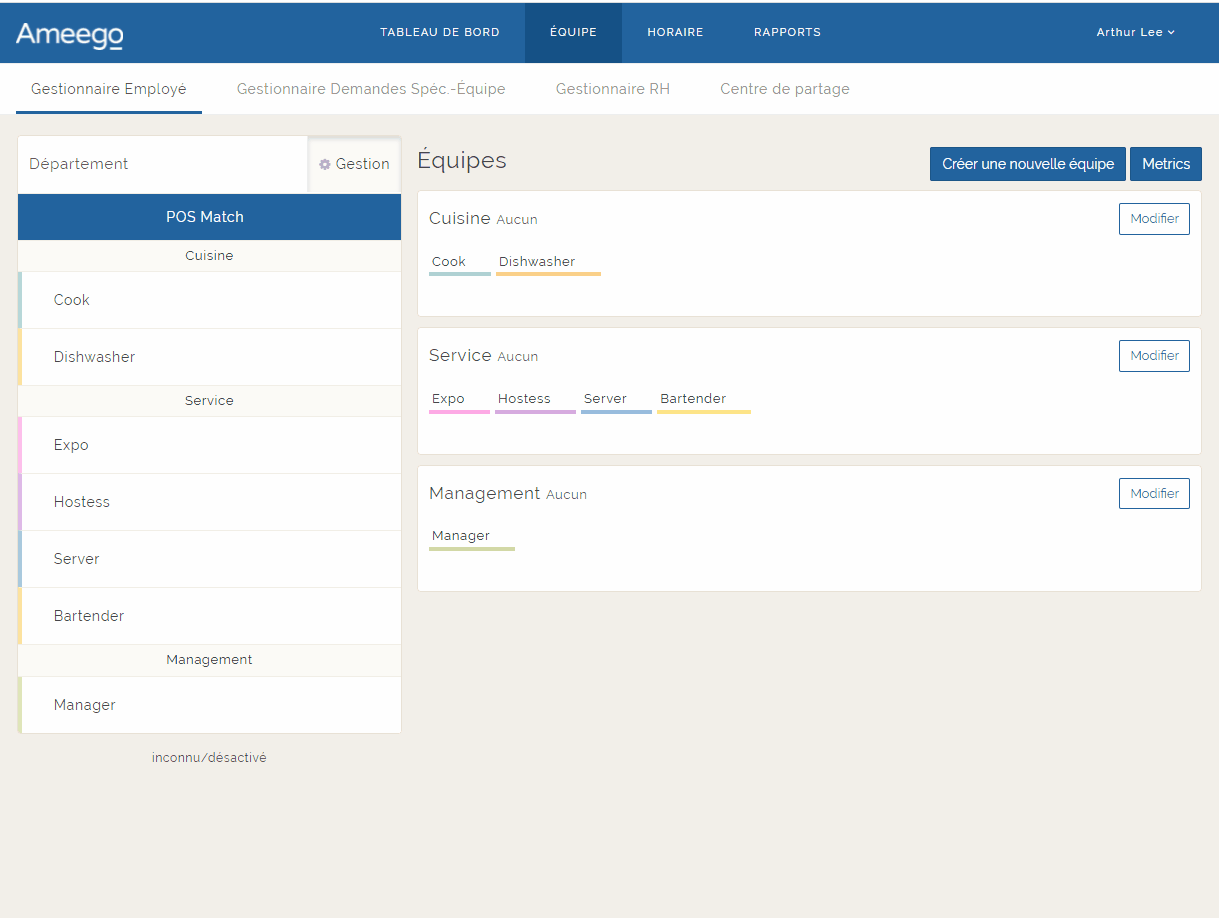This screenshot has height=918, width=1219.
Task: Open the Rapports menu item
Action: (787, 32)
